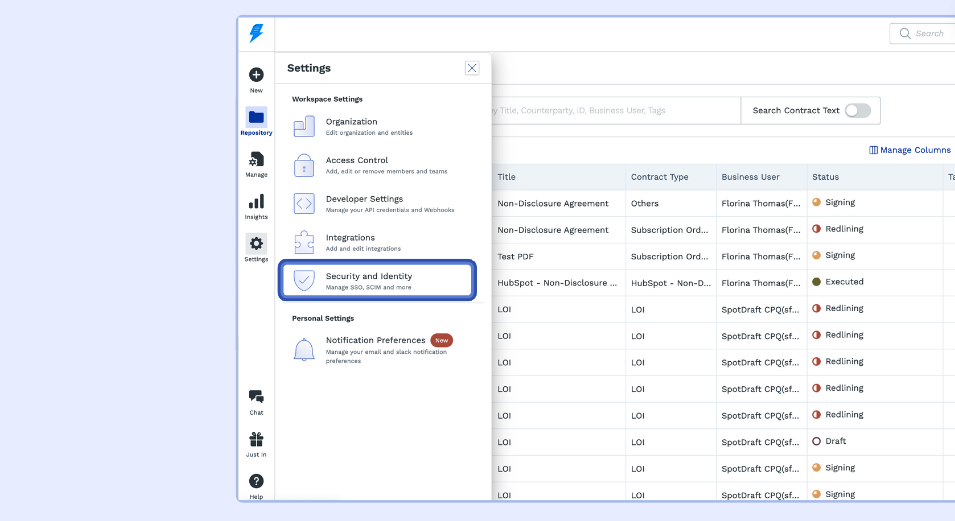
Task: Open the Chat icon in sidebar
Action: [x=256, y=398]
